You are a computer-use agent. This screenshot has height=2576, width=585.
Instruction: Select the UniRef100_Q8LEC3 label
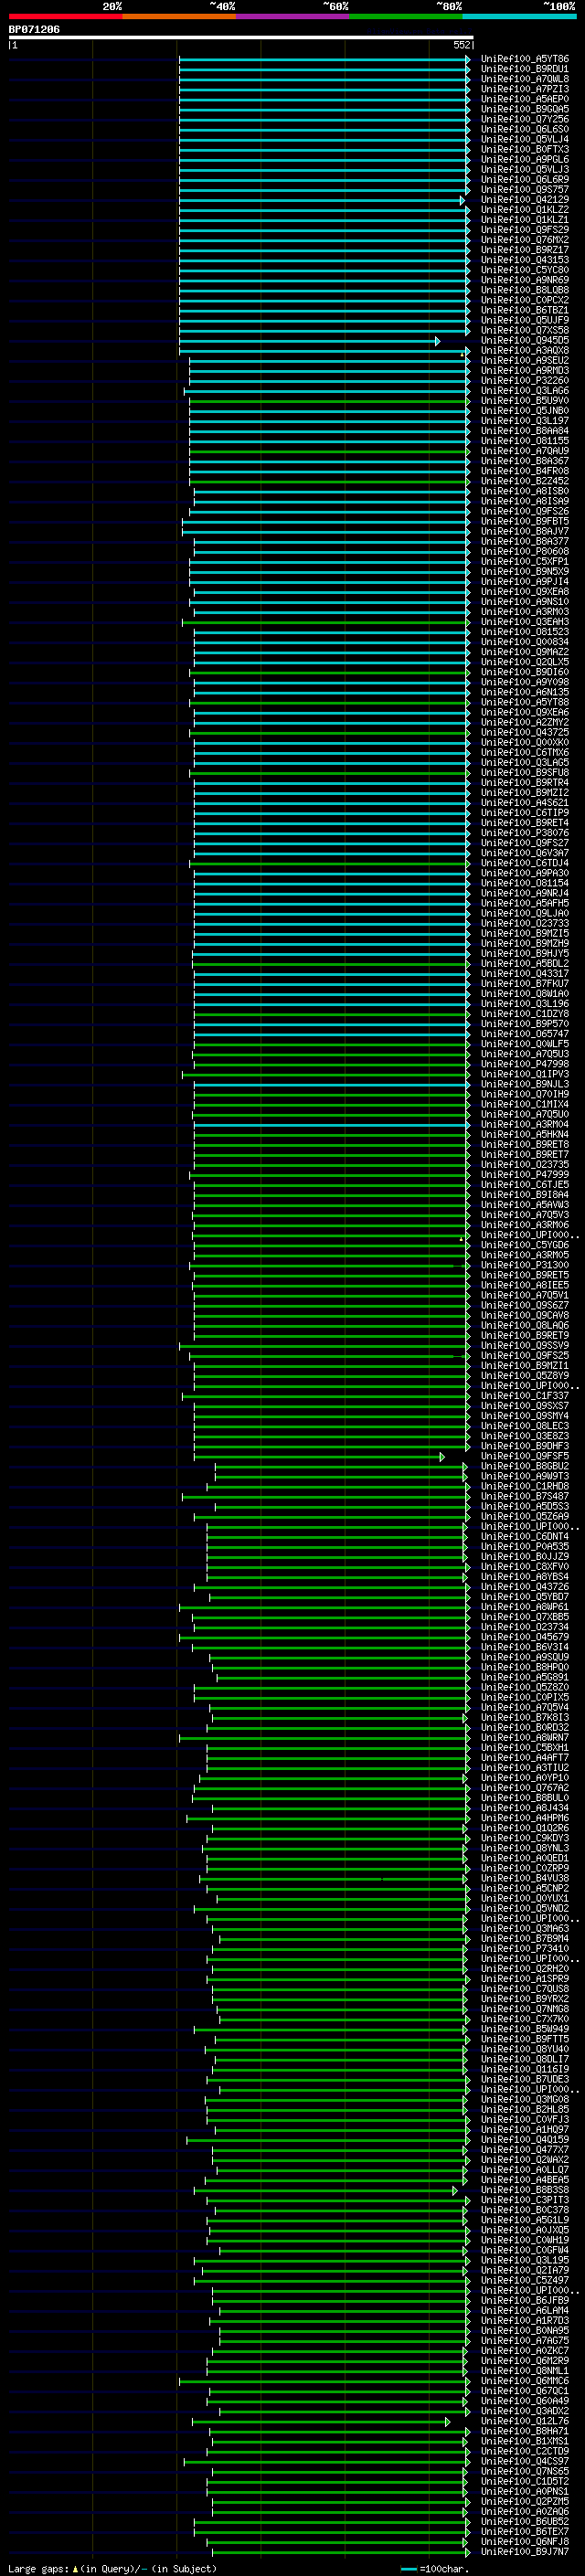click(525, 1426)
